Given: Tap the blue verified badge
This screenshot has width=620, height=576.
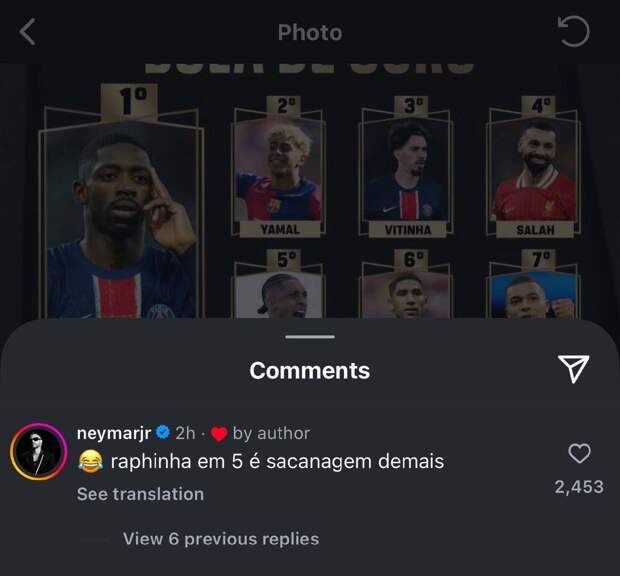Looking at the screenshot, I should tap(163, 432).
